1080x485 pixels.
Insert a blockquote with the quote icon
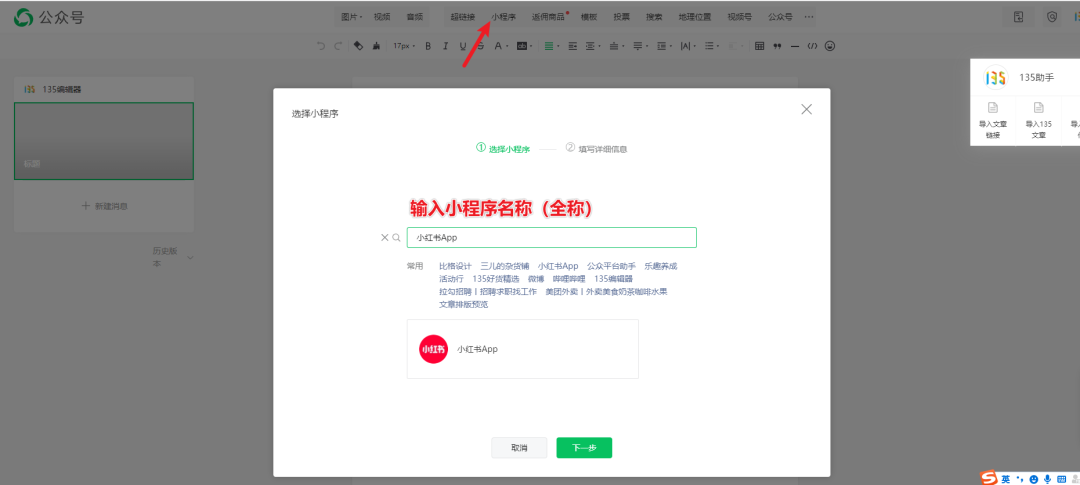click(x=777, y=46)
